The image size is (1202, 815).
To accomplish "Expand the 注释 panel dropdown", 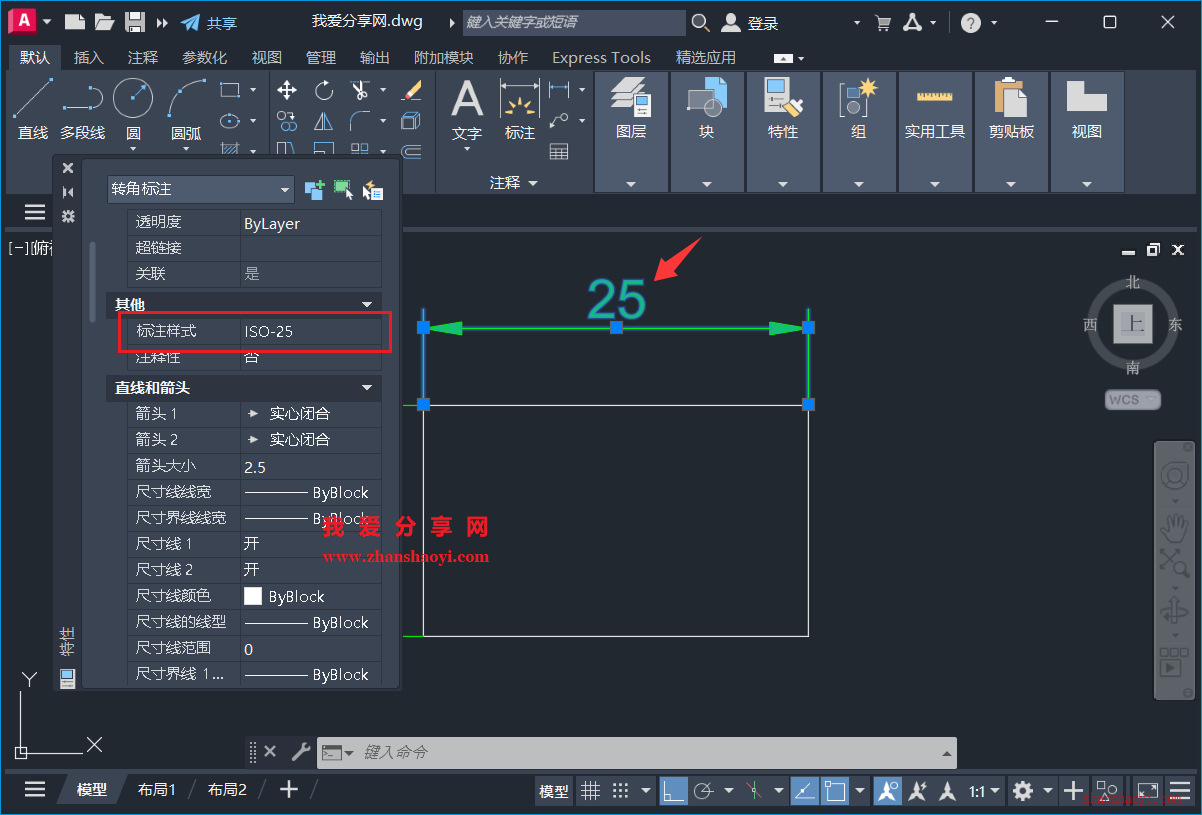I will (x=514, y=183).
